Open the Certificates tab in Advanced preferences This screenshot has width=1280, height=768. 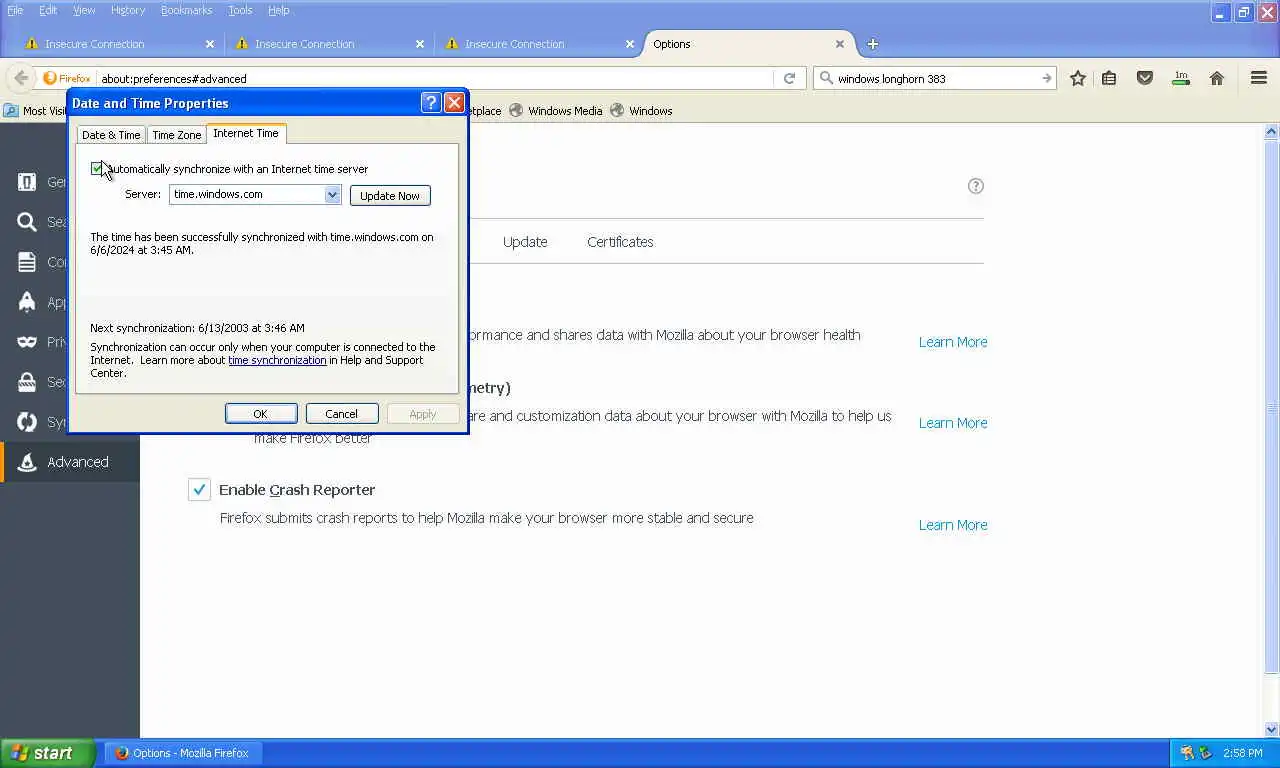pos(620,242)
